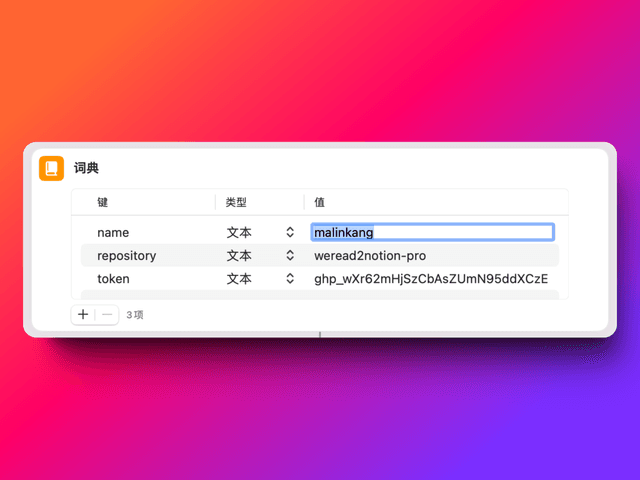Click the 词典 action title
640x480 pixels.
pyautogui.click(x=86, y=168)
